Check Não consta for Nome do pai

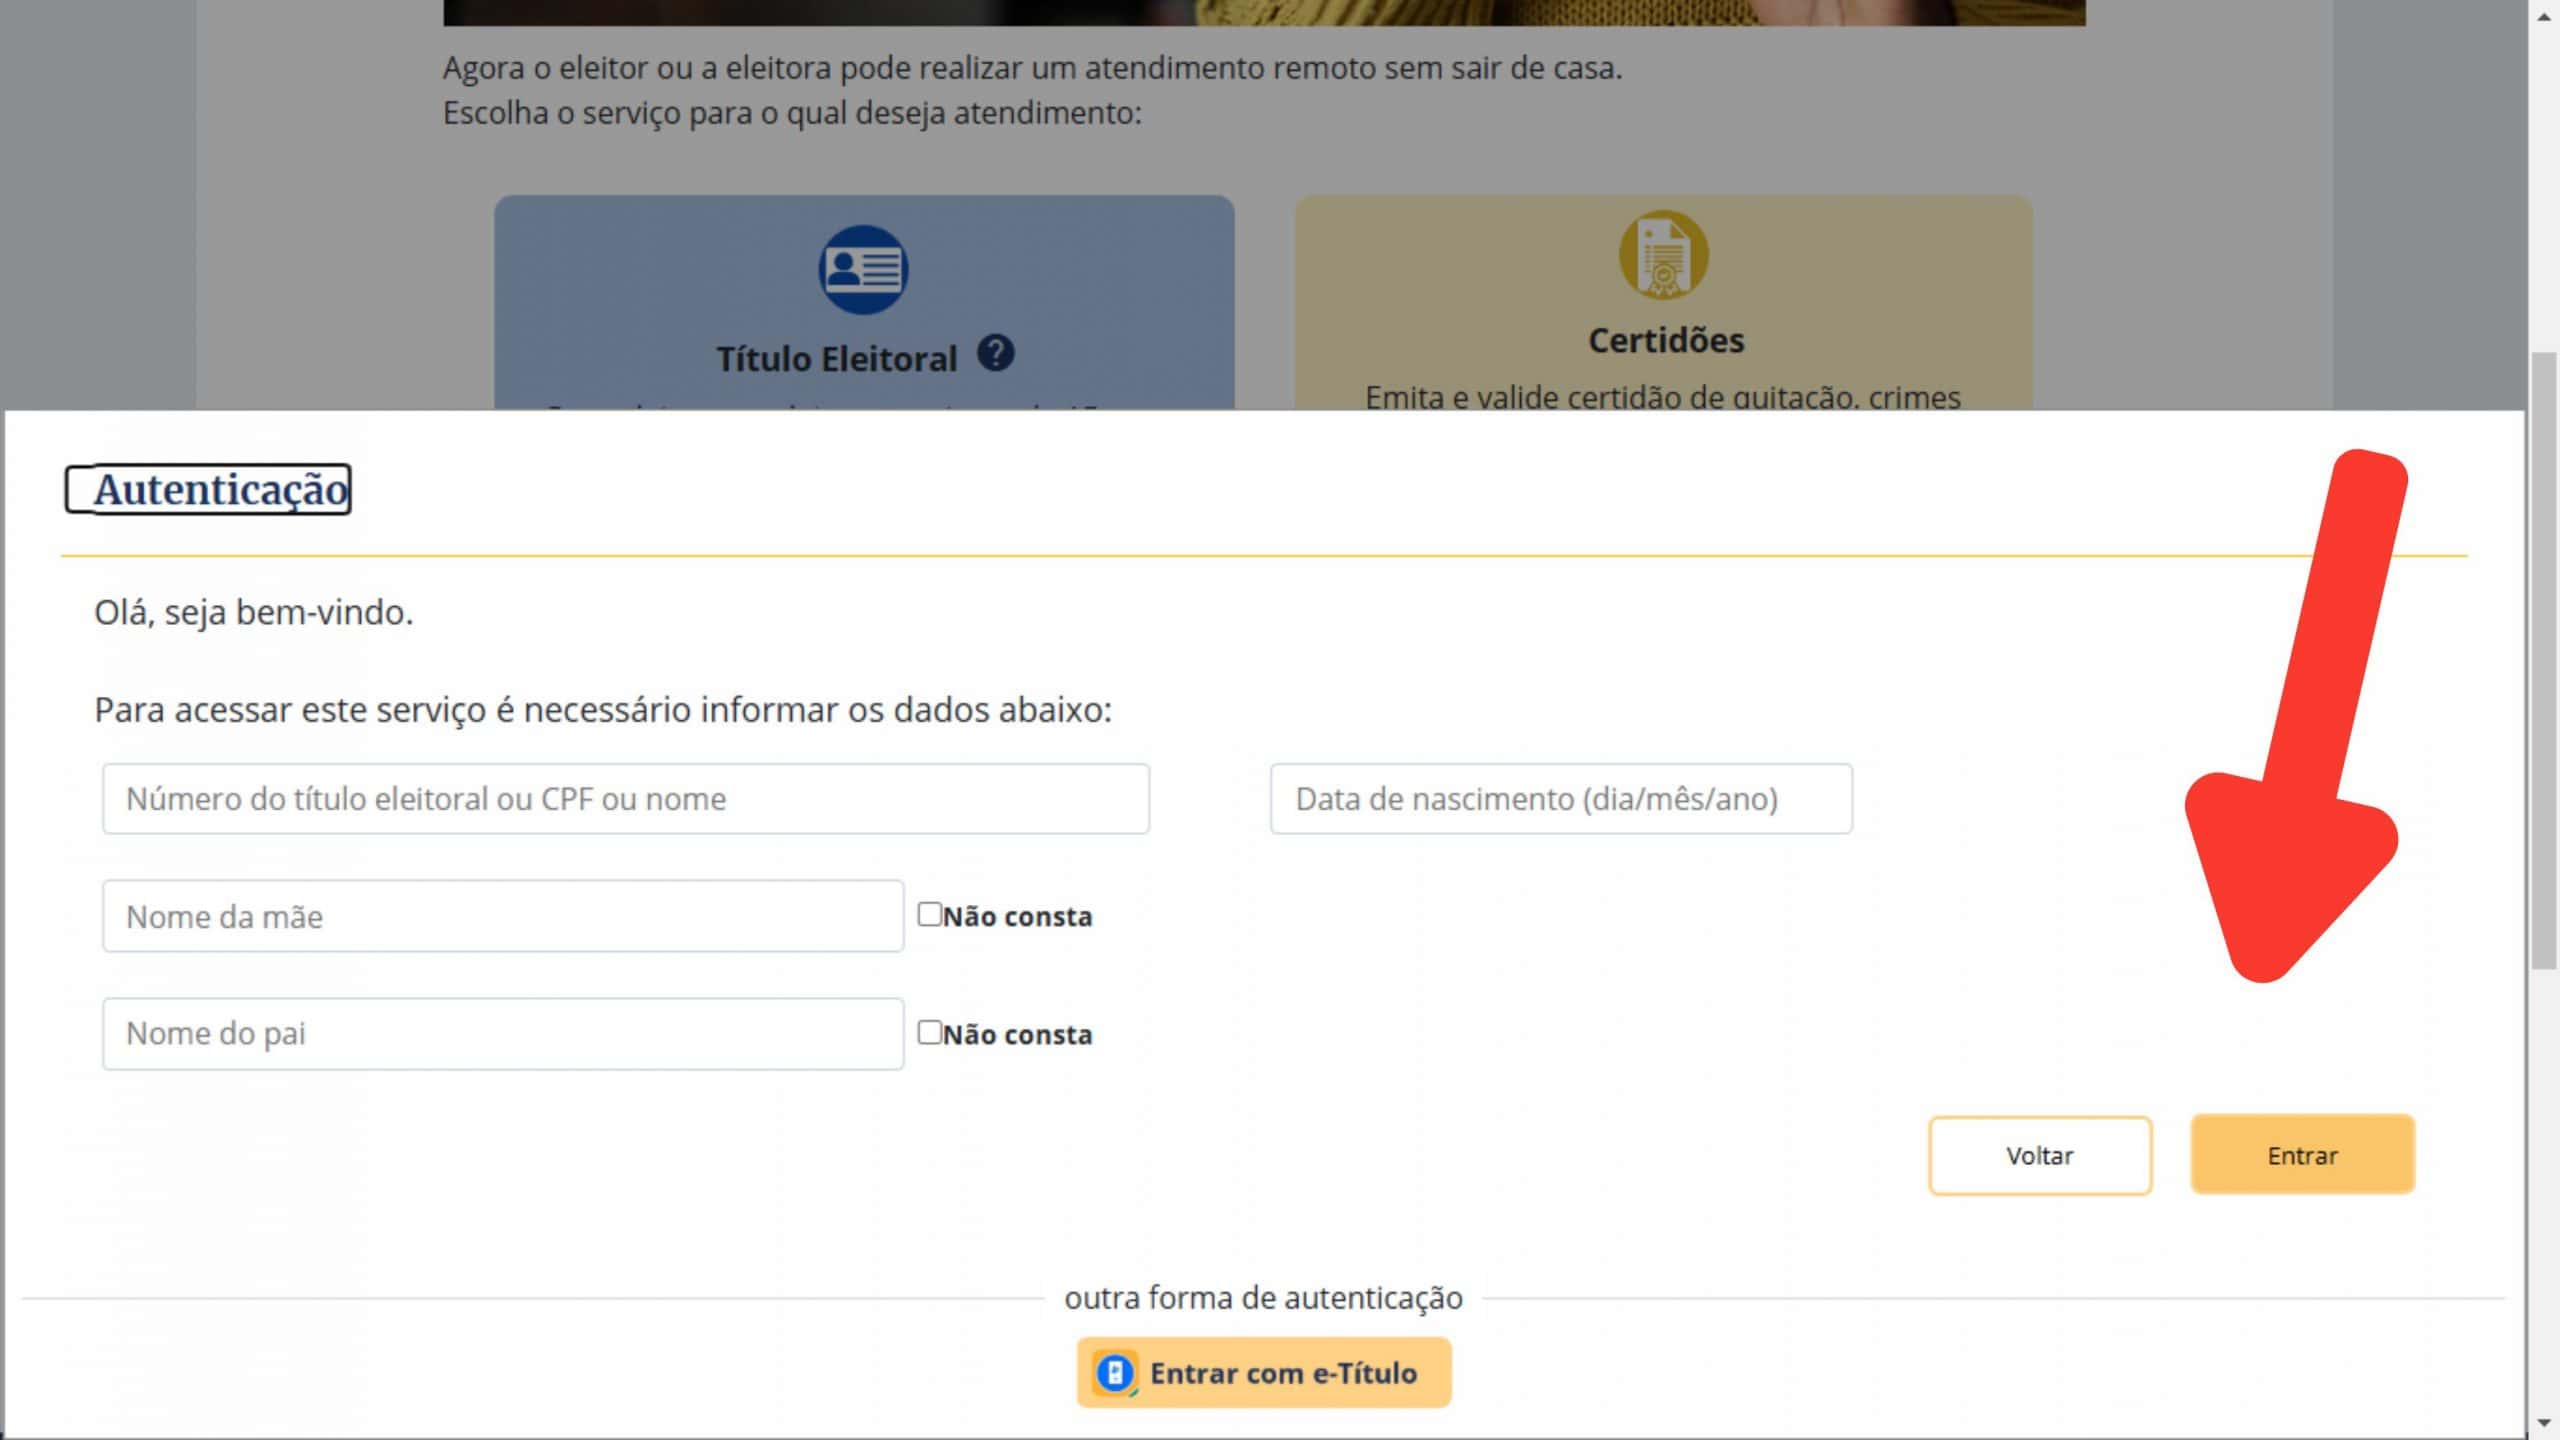pyautogui.click(x=929, y=1032)
